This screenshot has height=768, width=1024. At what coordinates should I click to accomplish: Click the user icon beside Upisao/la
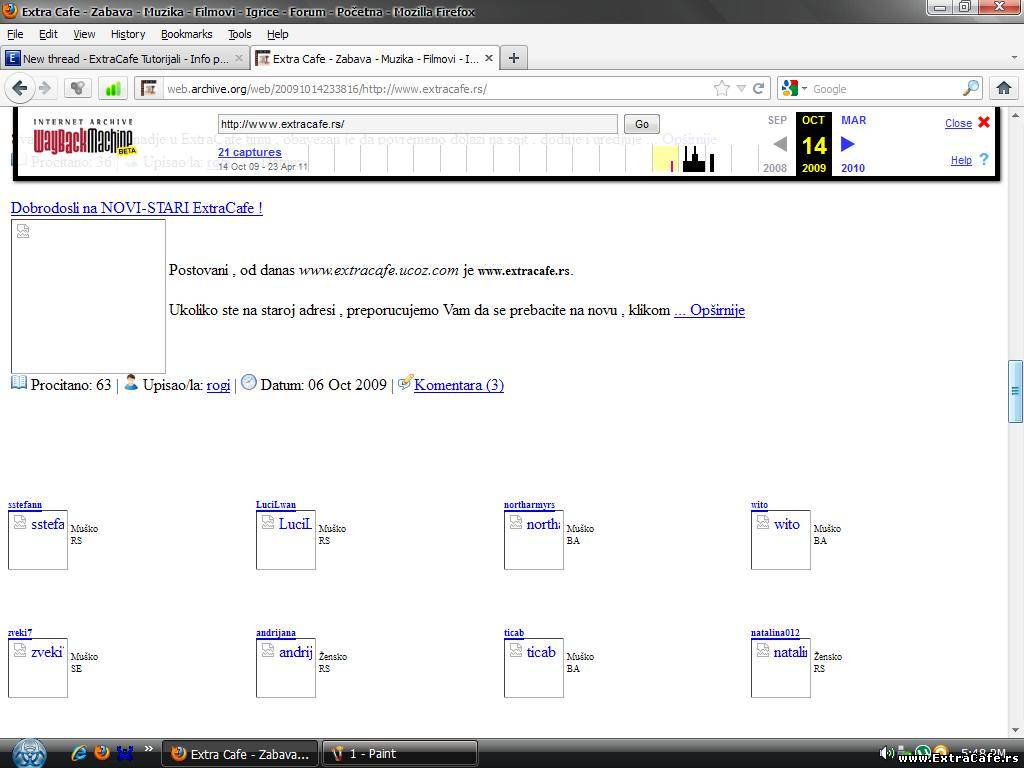tap(131, 383)
